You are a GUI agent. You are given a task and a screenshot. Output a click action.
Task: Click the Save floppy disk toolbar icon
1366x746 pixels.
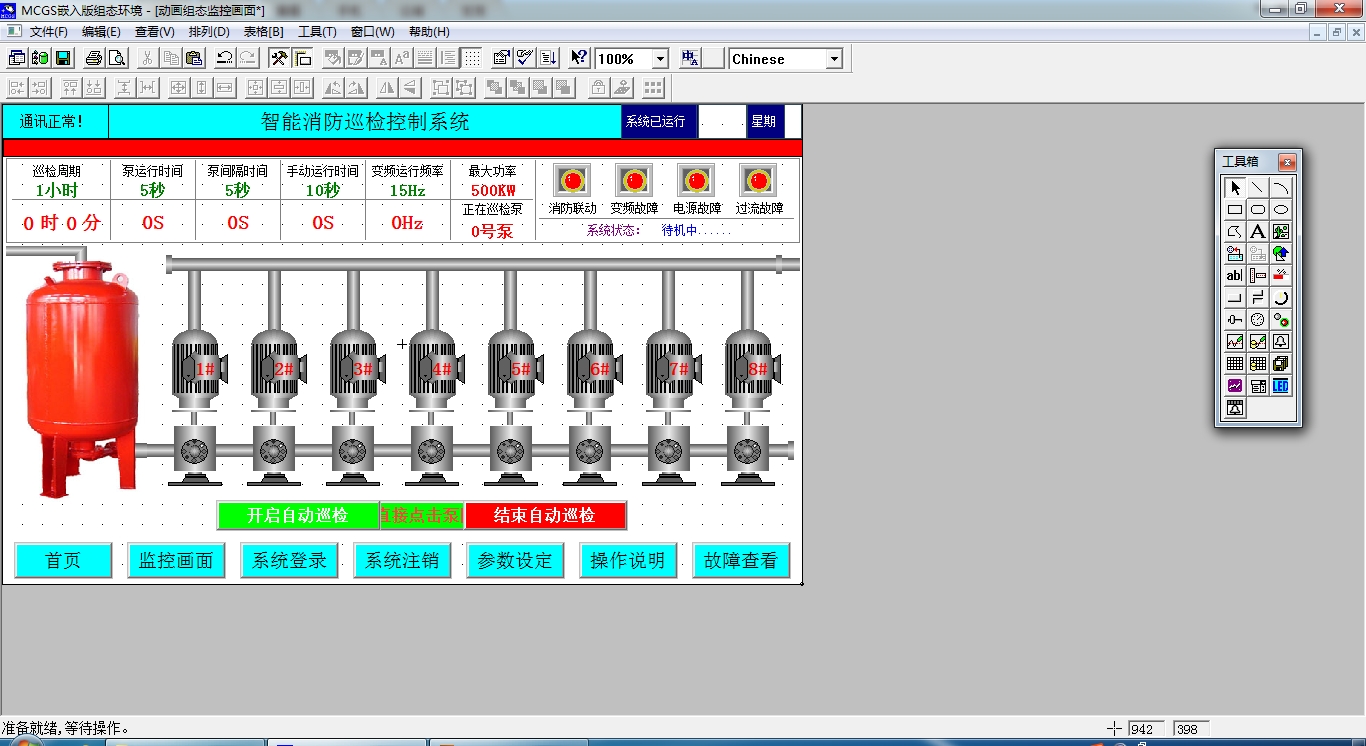(x=63, y=58)
